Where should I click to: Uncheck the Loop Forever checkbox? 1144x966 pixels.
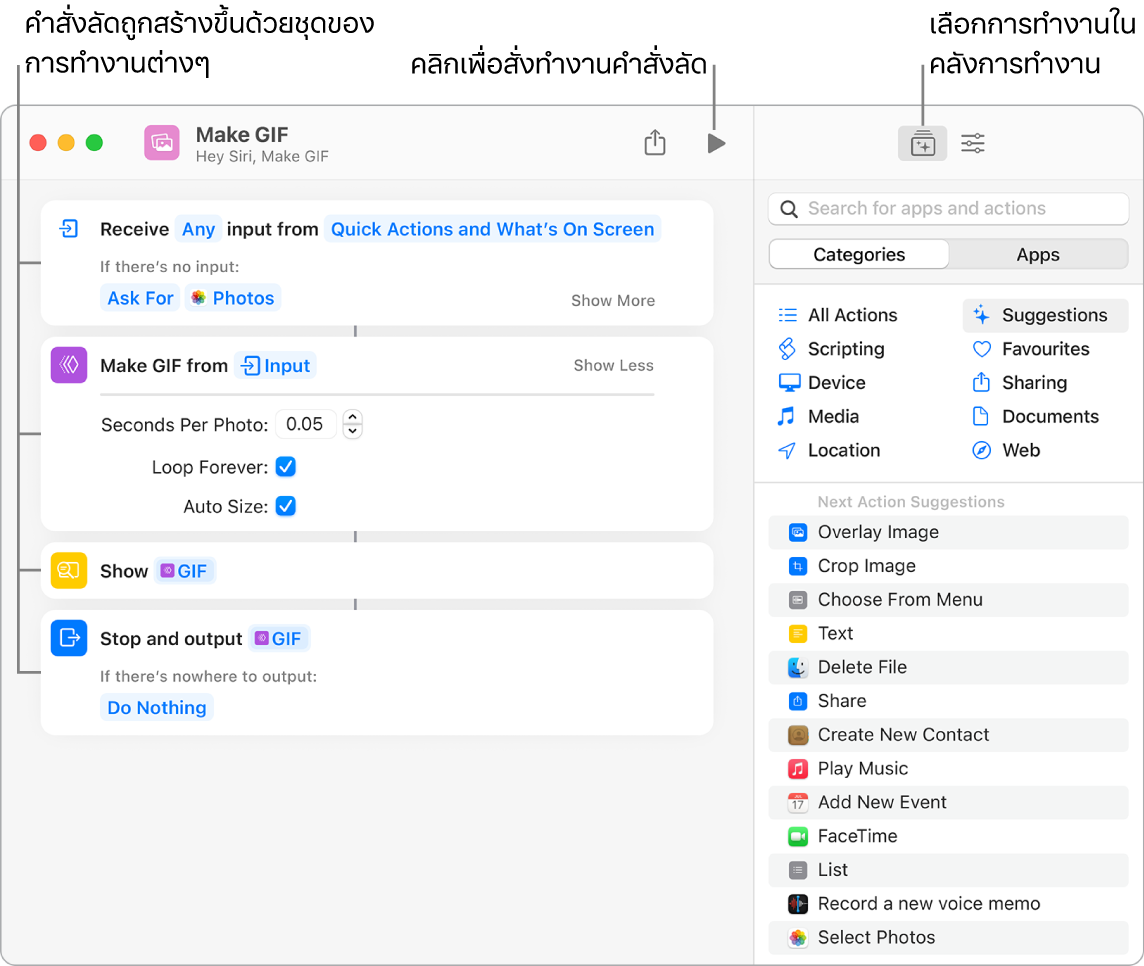pyautogui.click(x=285, y=466)
